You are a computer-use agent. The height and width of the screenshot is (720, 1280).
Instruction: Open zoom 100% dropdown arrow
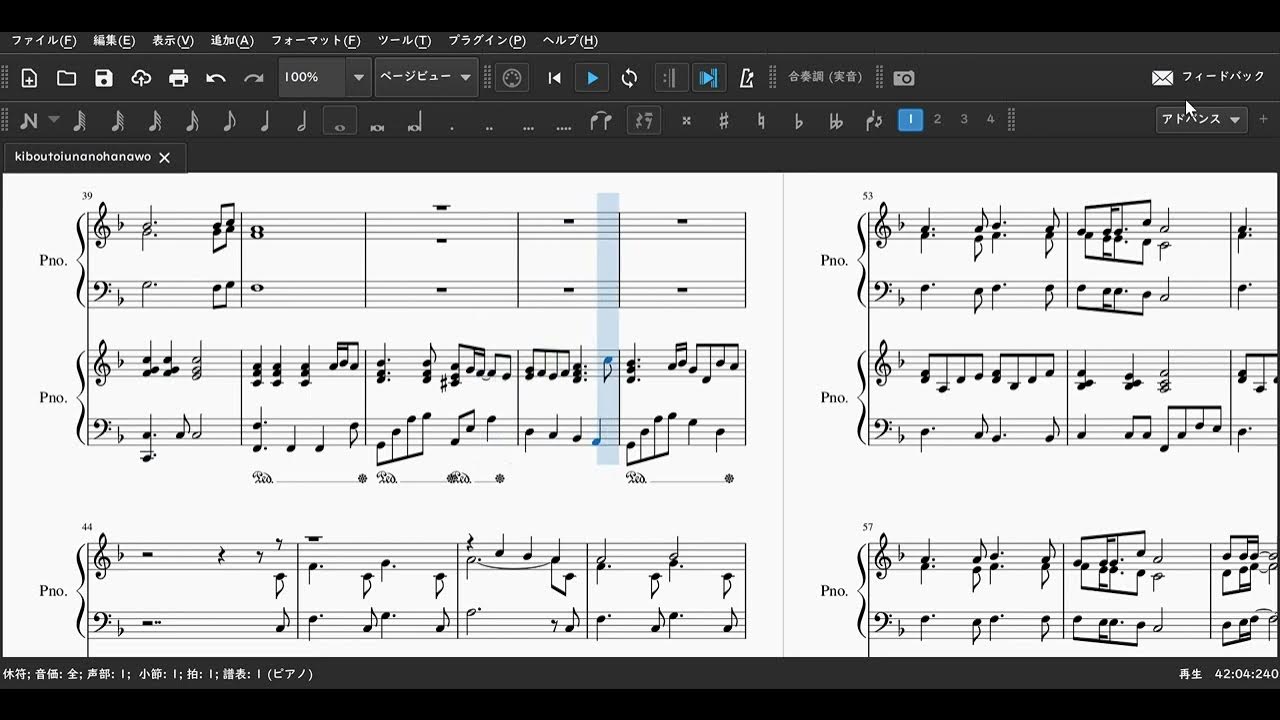359,77
